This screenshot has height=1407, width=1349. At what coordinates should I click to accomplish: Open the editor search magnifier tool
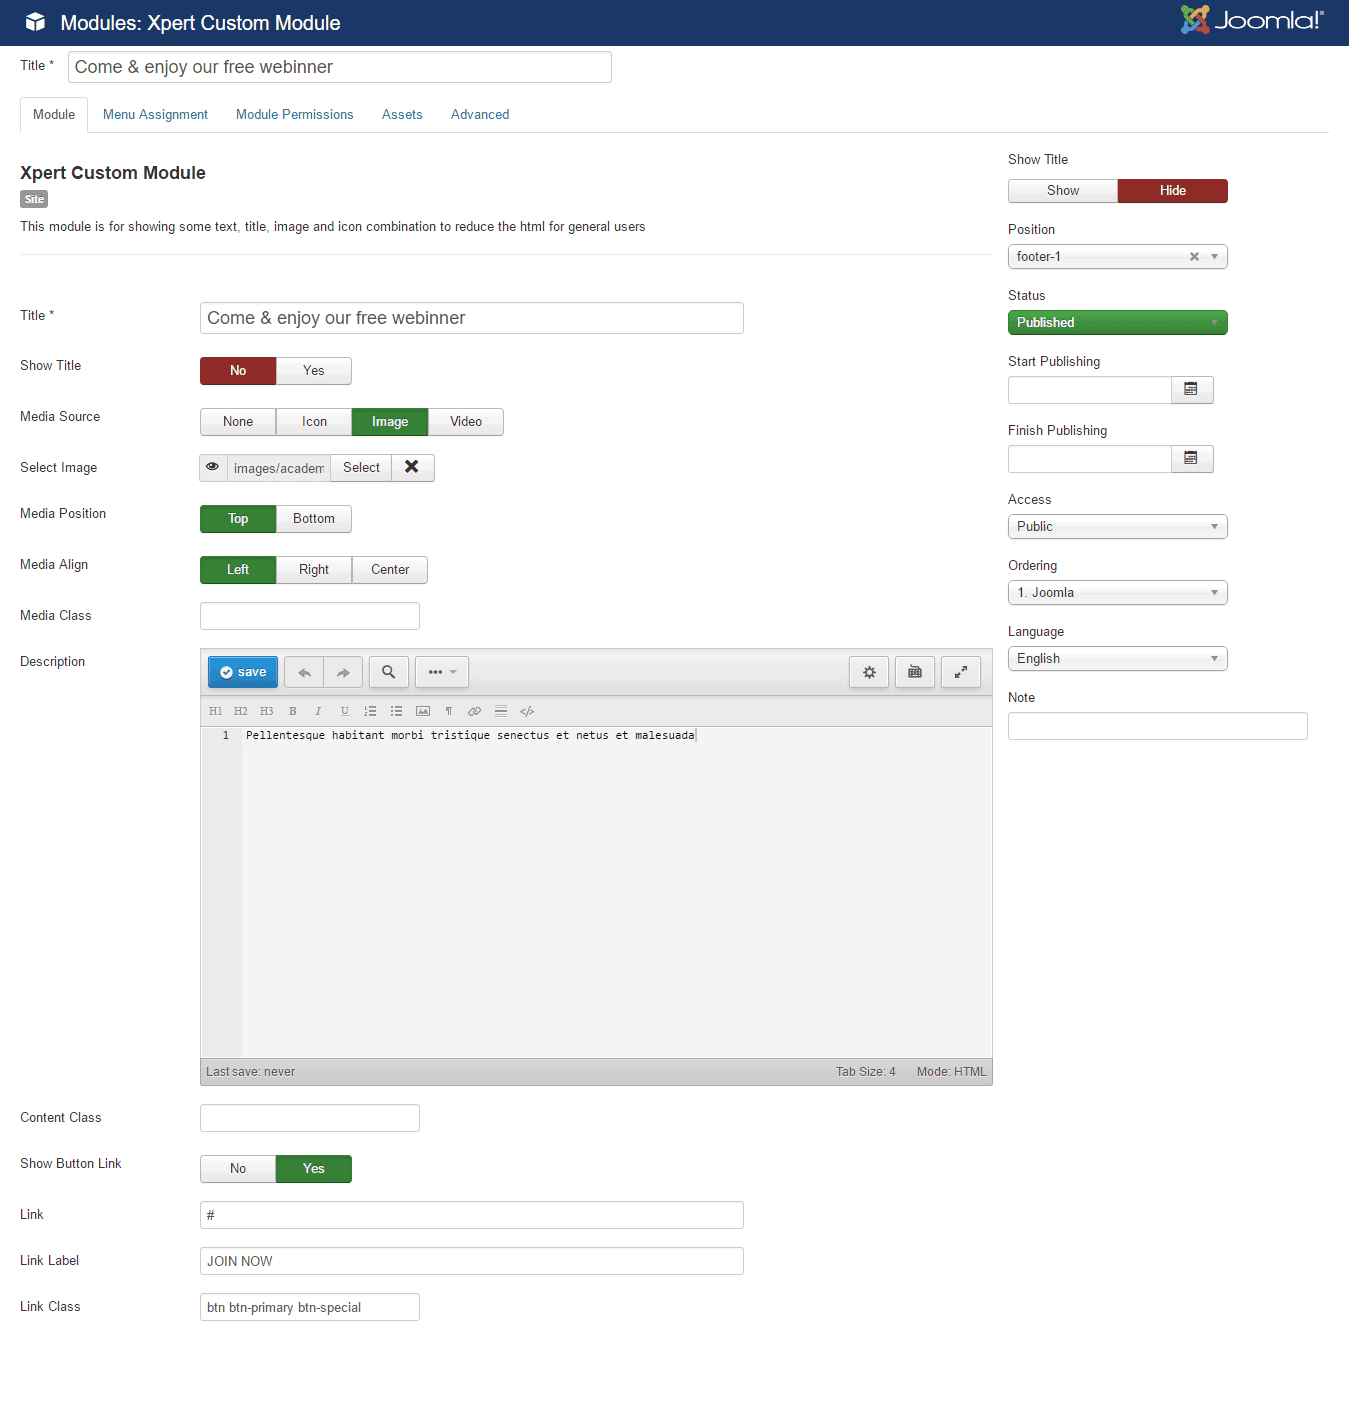point(389,673)
